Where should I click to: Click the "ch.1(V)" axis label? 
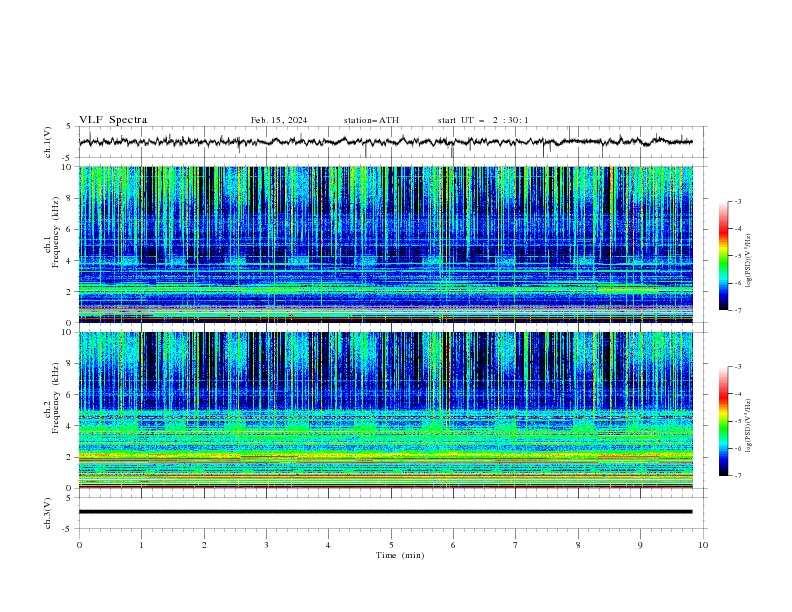tap(48, 142)
